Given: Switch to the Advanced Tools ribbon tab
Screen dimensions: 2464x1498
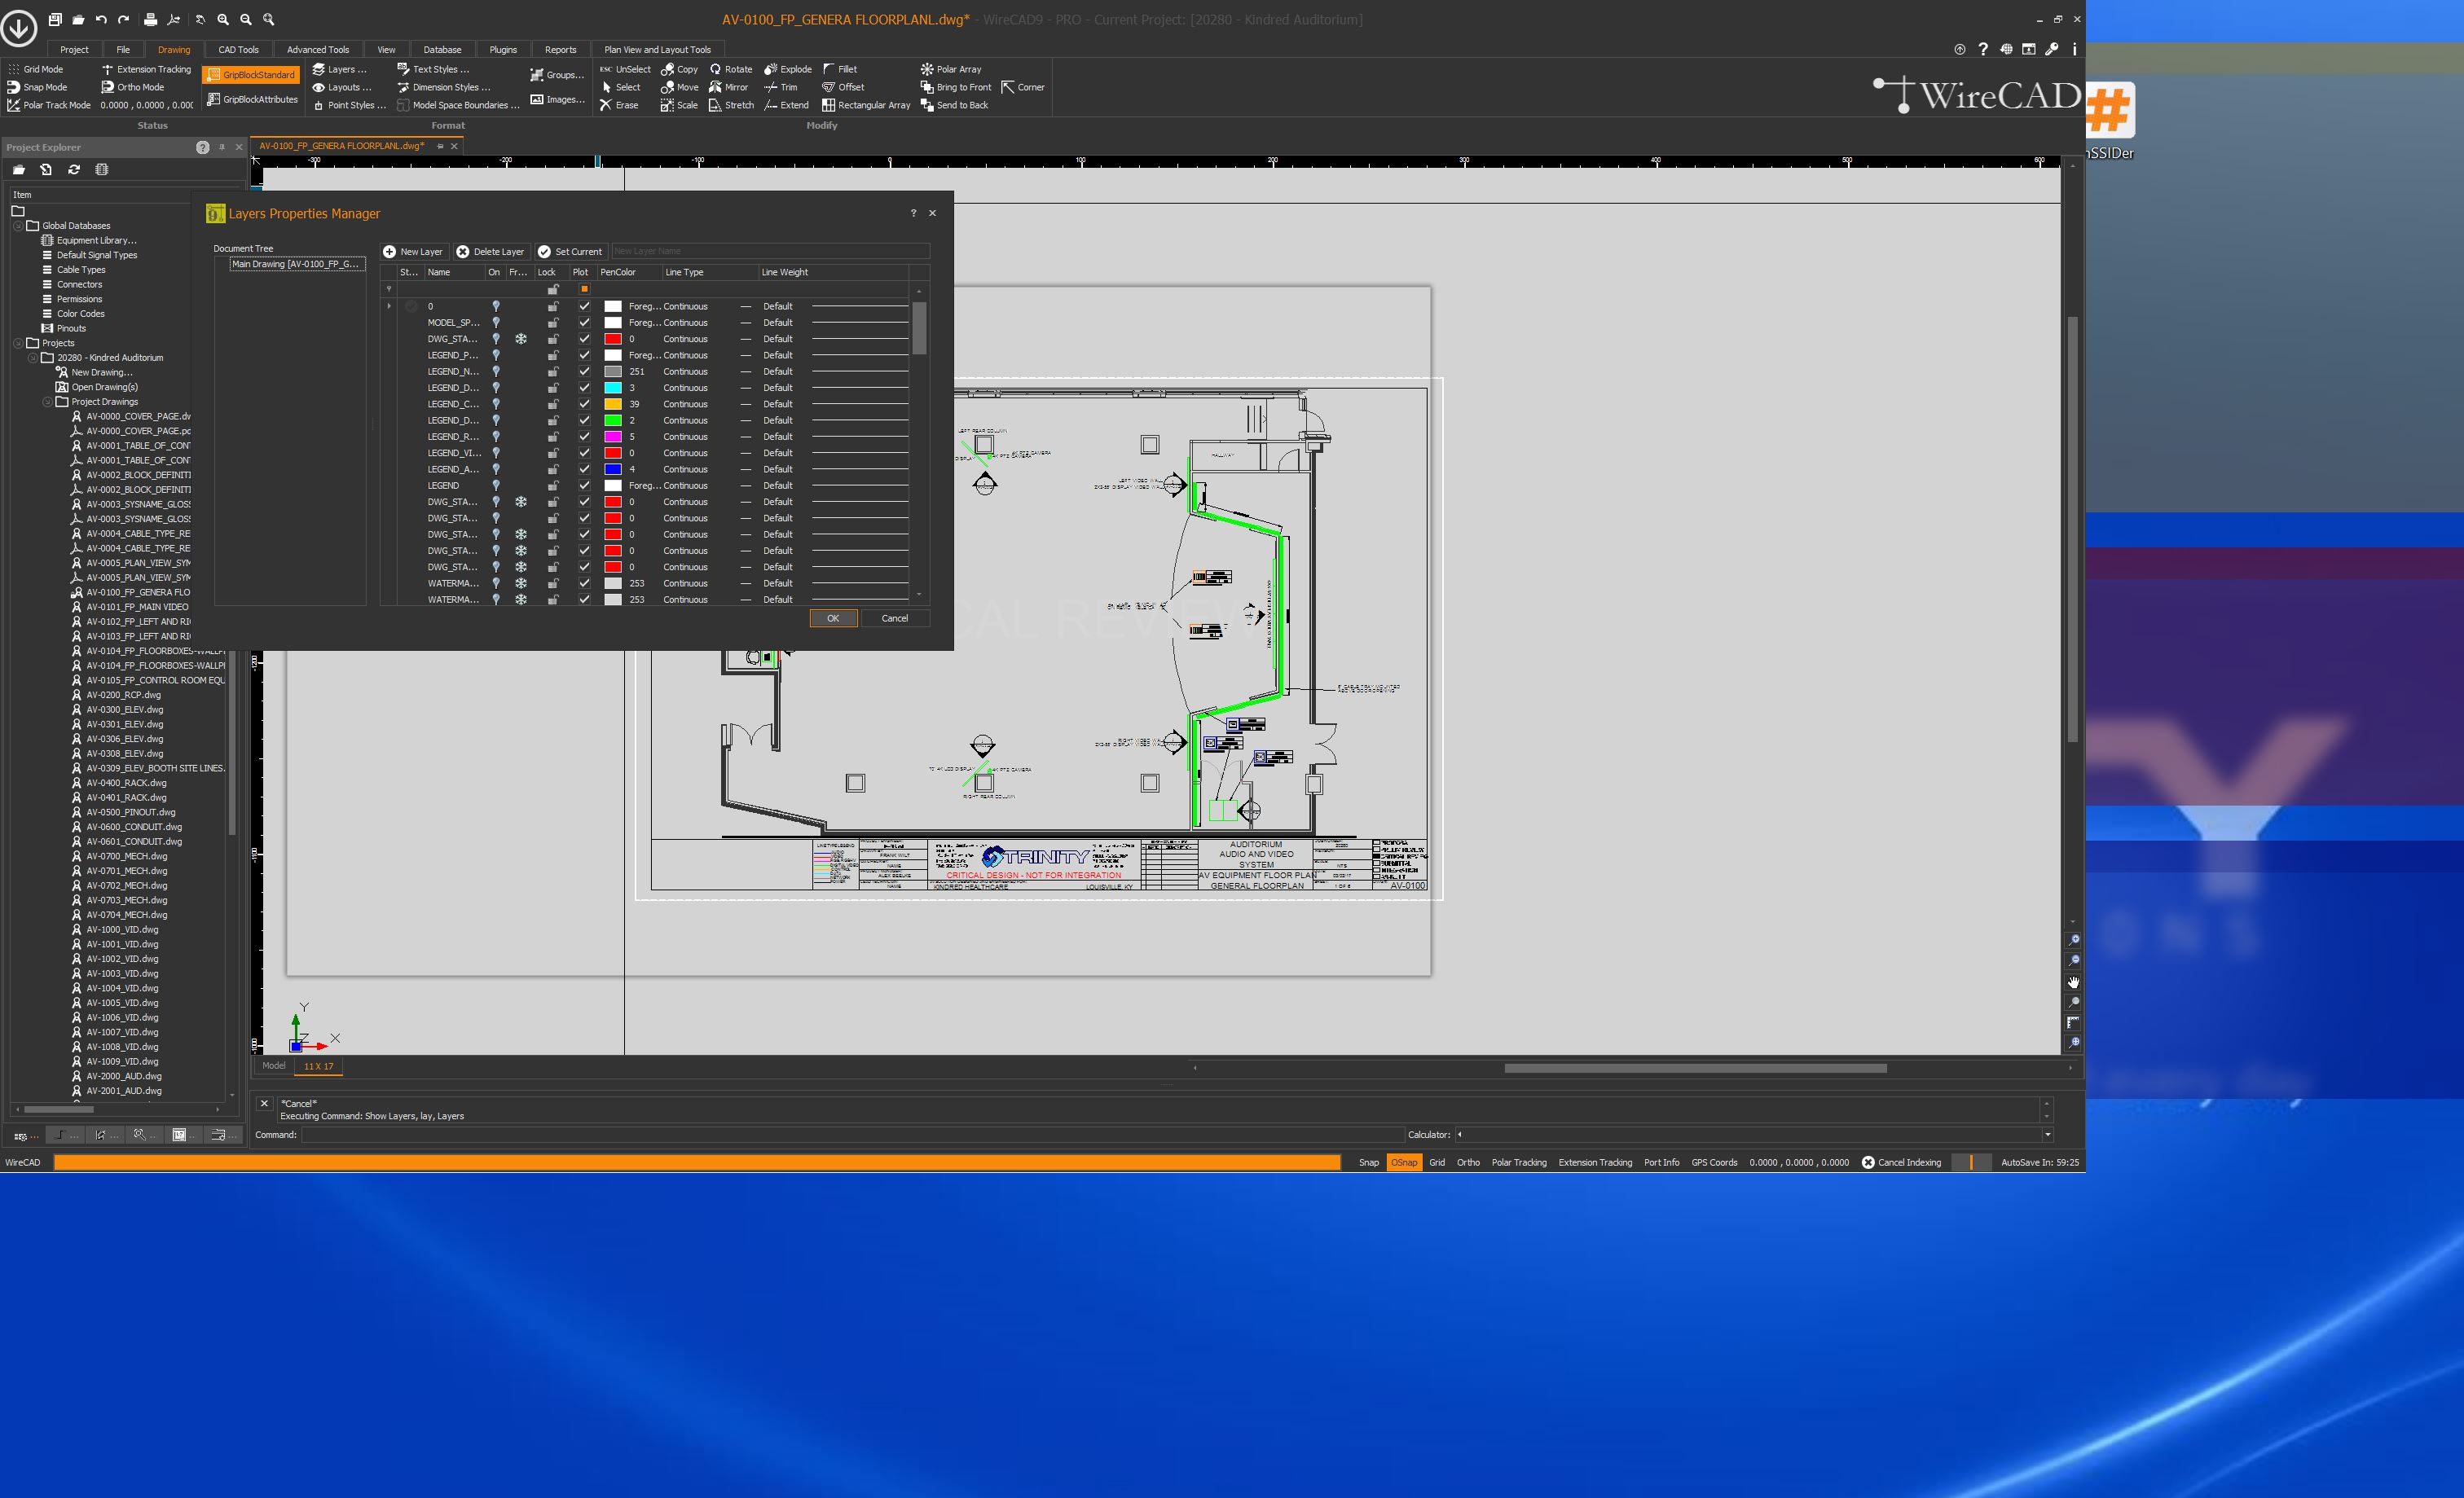Looking at the screenshot, I should [x=318, y=49].
